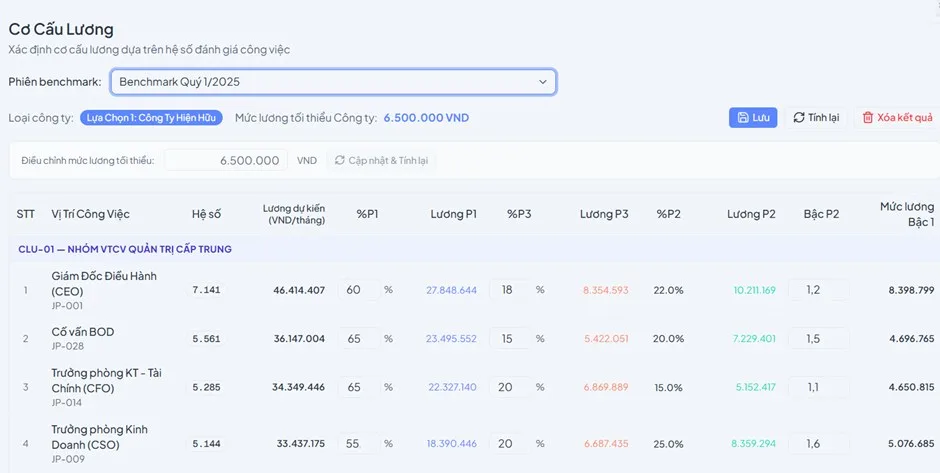Click the company minimum wage 6.500.000 VND text
The height and width of the screenshot is (473, 940).
(x=426, y=118)
